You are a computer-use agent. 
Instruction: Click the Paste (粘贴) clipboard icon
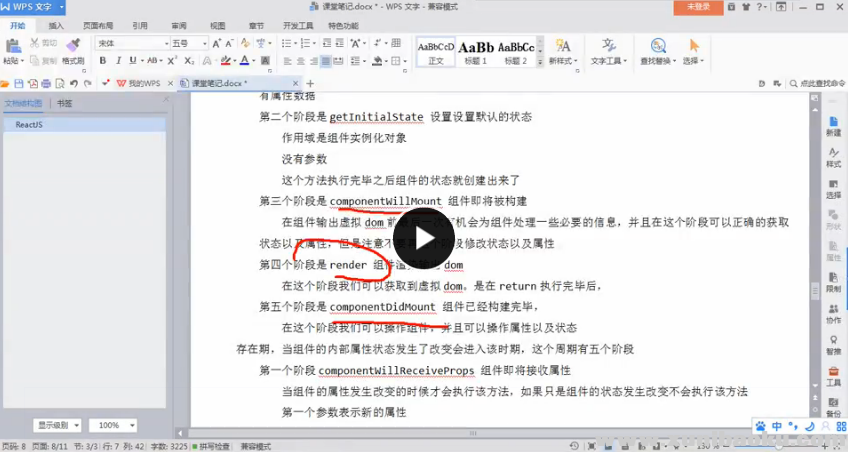[x=12, y=46]
